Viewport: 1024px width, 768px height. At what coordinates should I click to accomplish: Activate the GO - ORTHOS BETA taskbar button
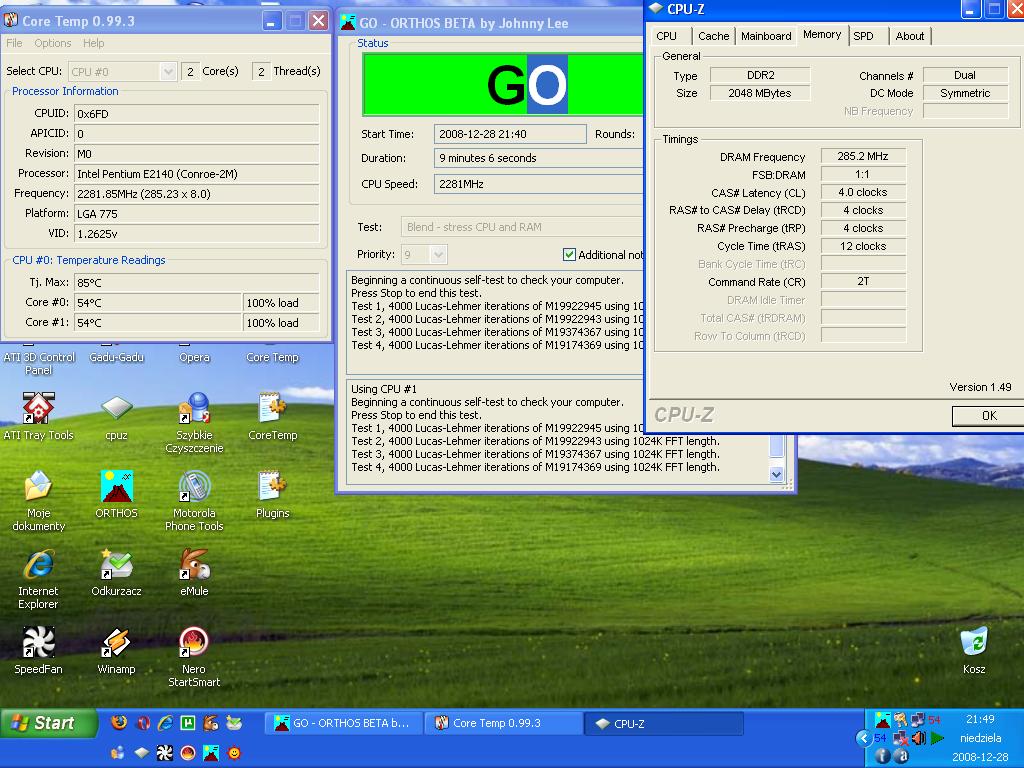pyautogui.click(x=344, y=723)
